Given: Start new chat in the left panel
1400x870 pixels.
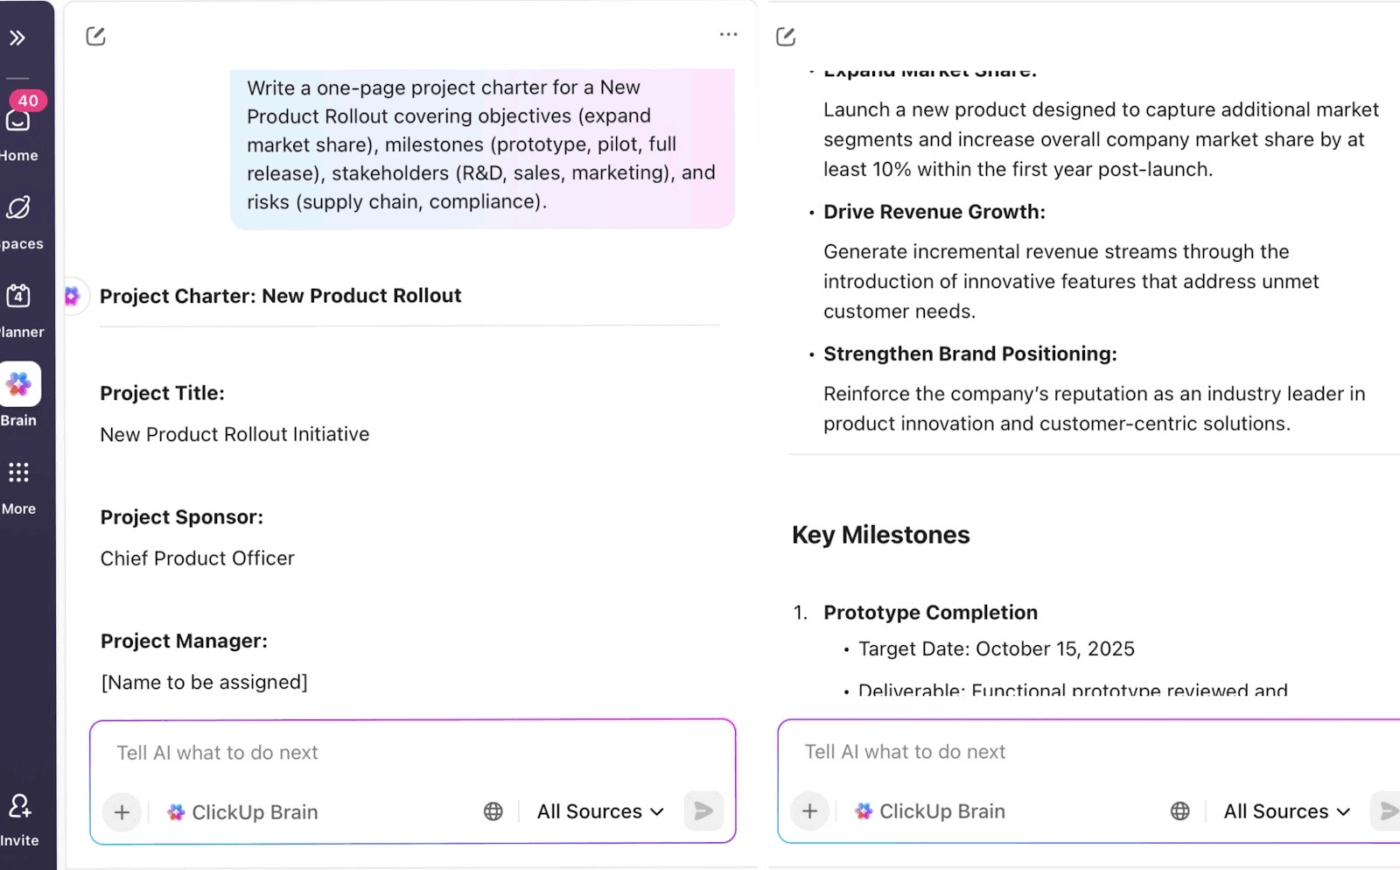Looking at the screenshot, I should pos(96,37).
